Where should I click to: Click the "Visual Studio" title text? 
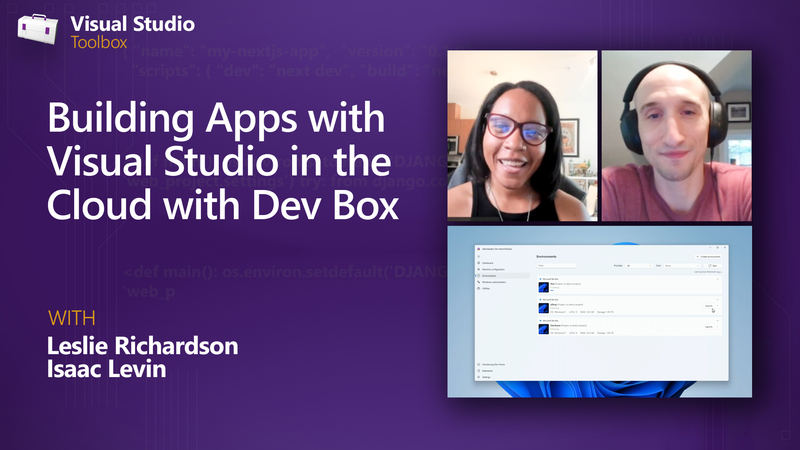(133, 24)
